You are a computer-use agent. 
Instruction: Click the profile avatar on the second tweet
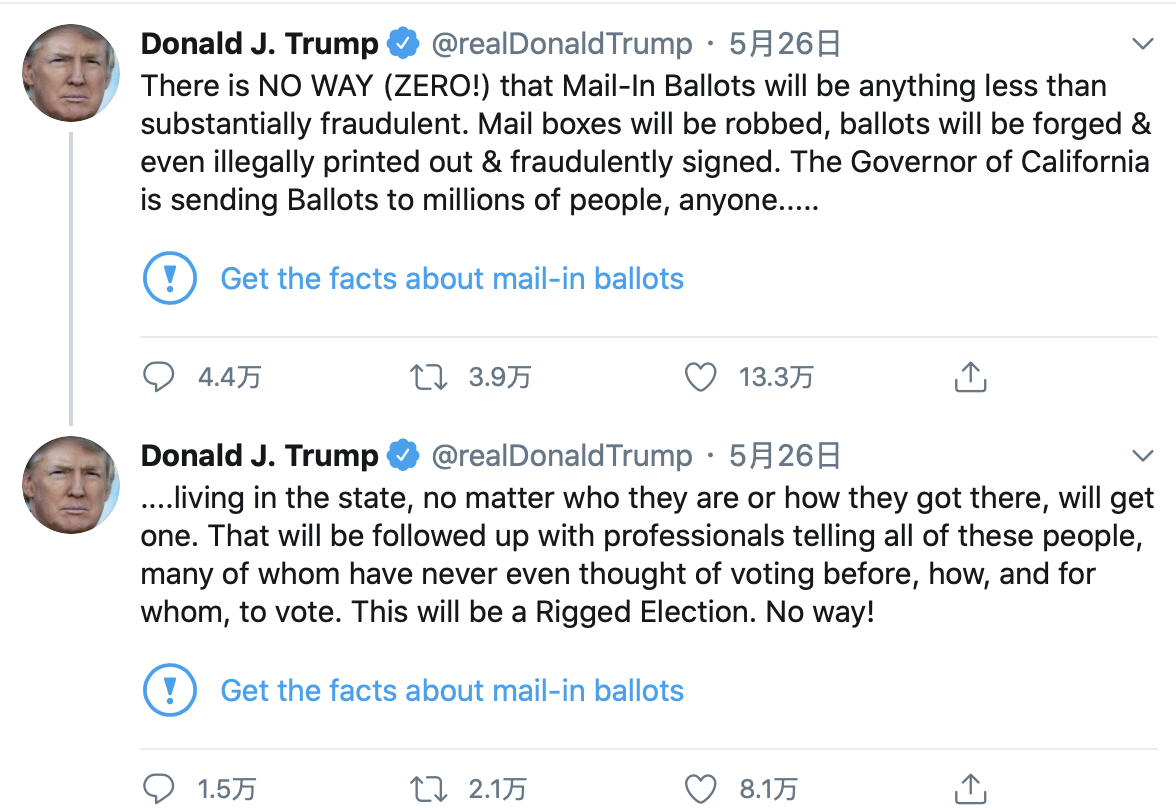[71, 484]
